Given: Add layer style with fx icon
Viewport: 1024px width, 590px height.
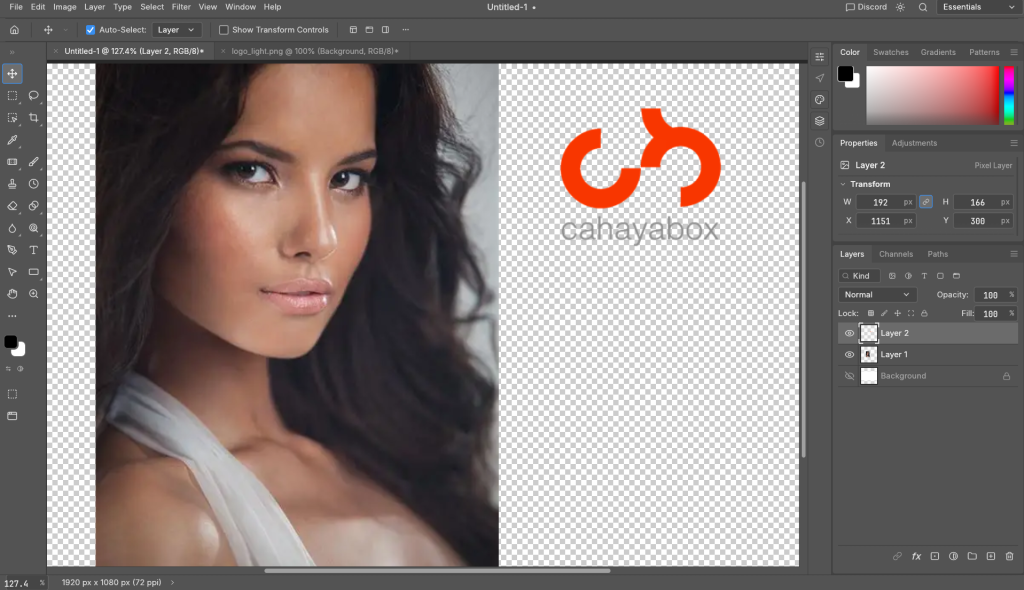Looking at the screenshot, I should click(x=916, y=556).
